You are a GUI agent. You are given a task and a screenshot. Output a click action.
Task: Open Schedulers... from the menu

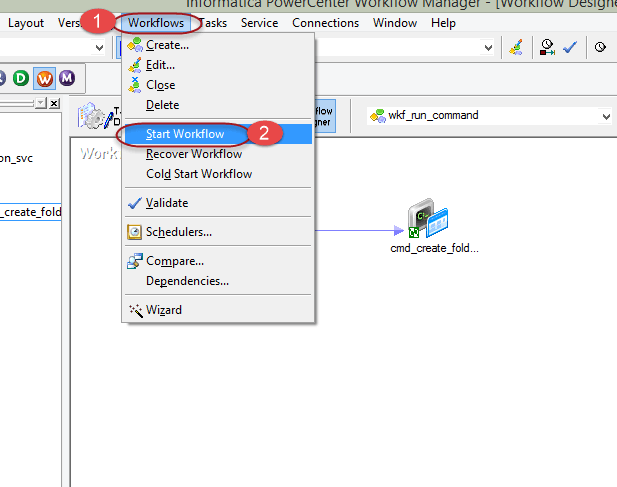coord(178,232)
